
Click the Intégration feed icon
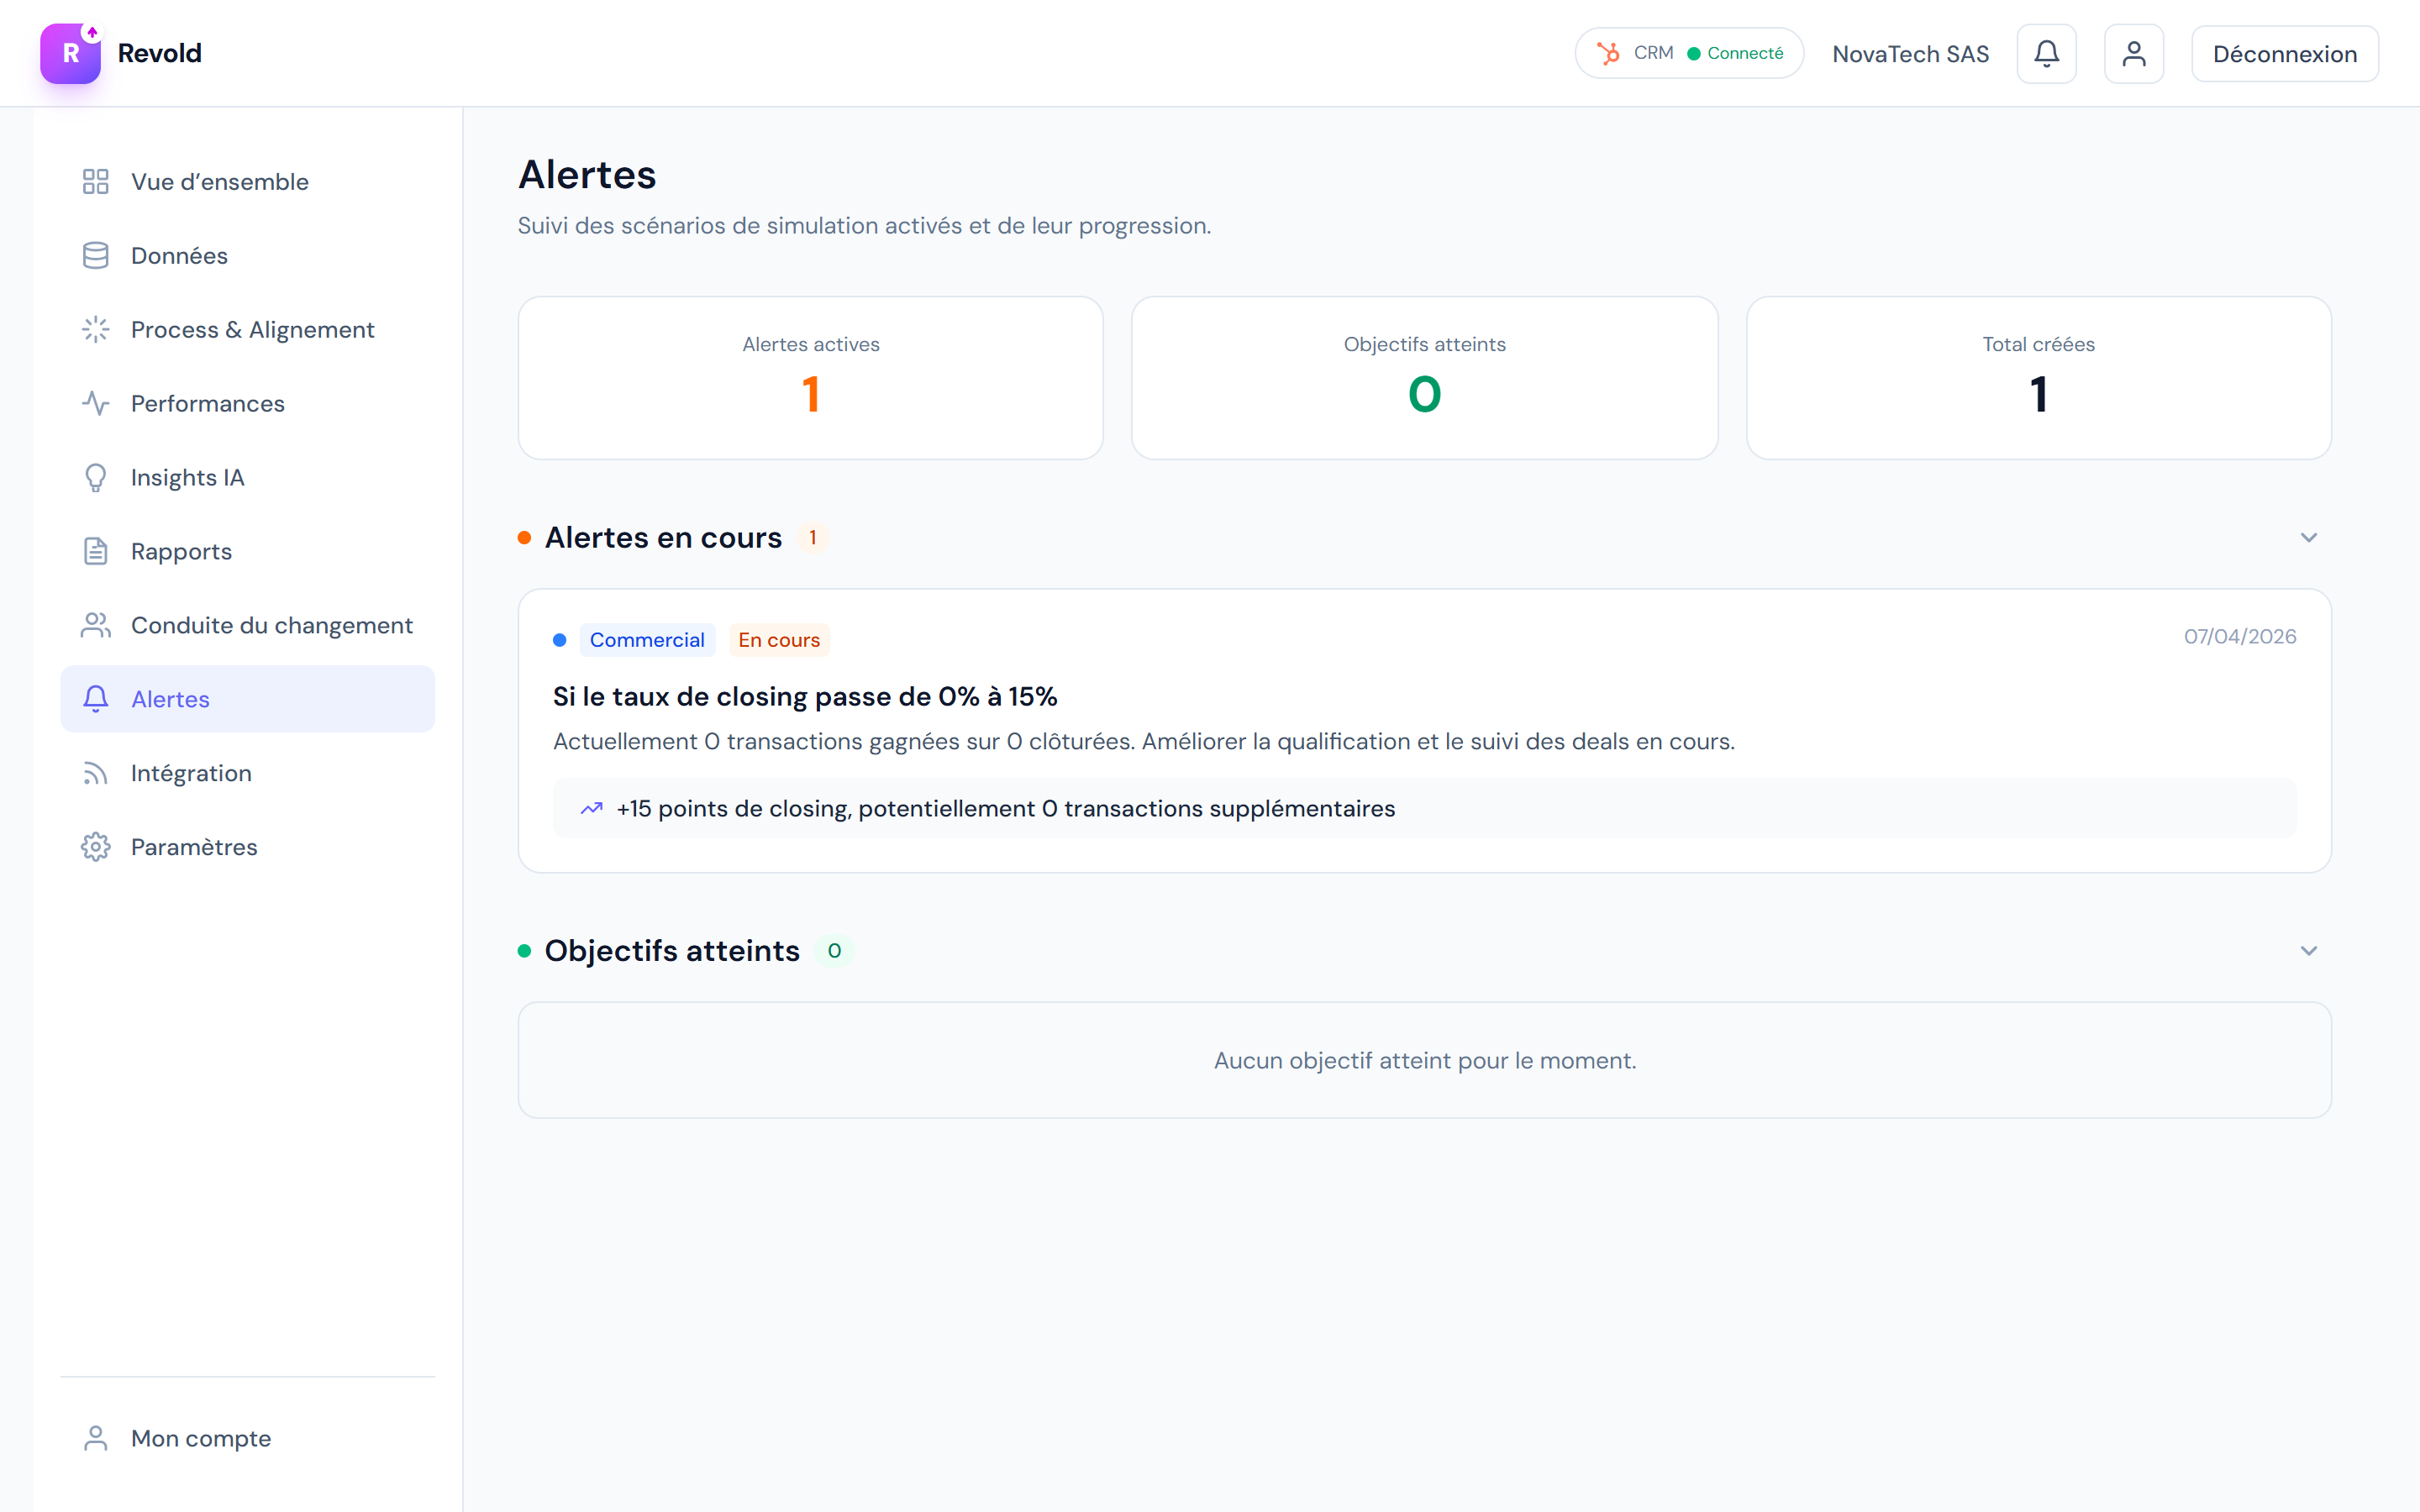[95, 773]
